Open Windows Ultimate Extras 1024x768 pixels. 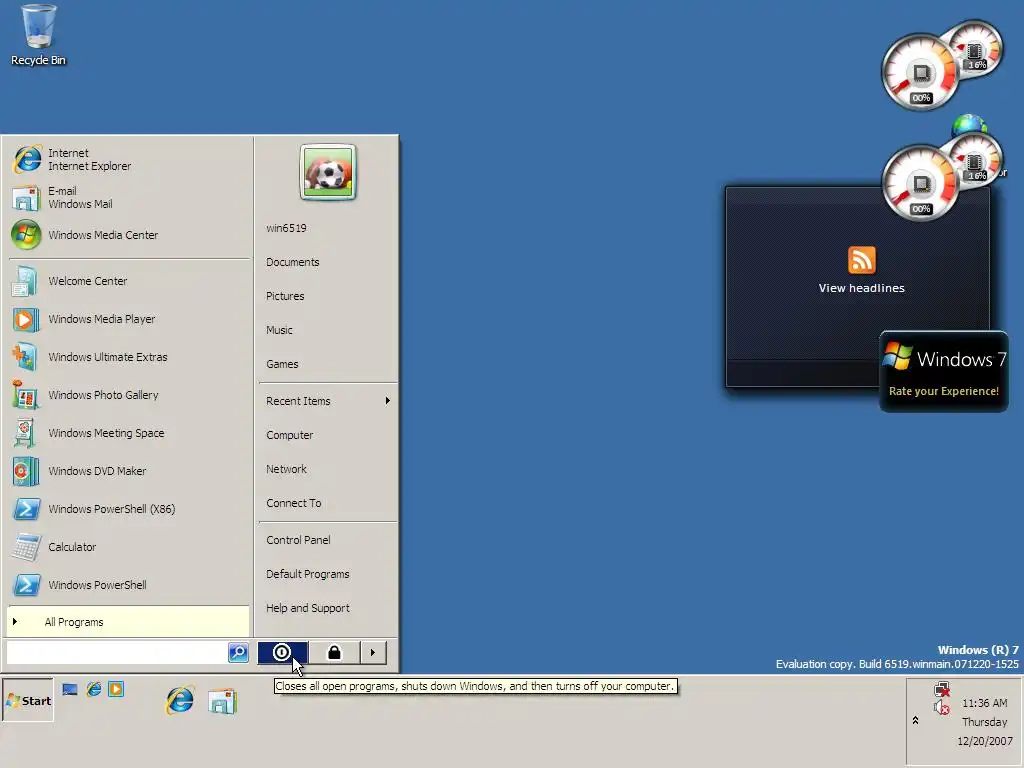click(x=129, y=357)
